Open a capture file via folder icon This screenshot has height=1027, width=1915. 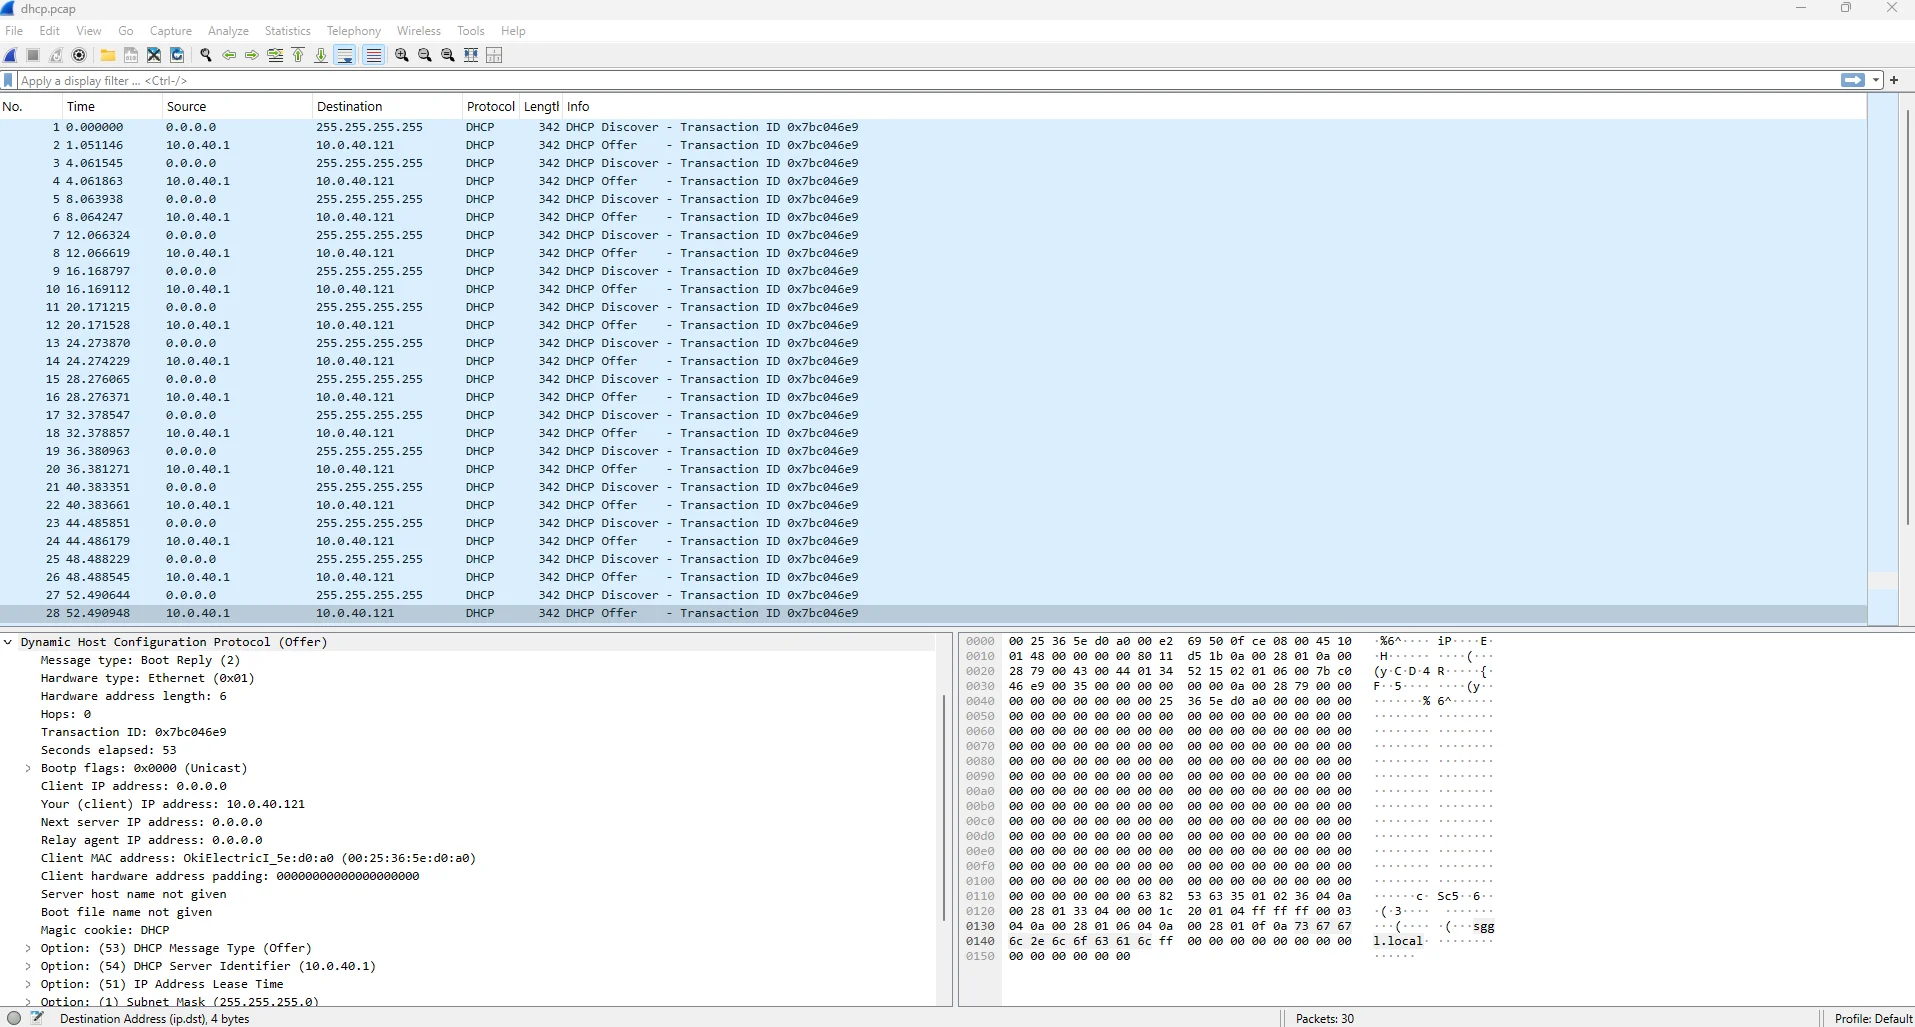(108, 55)
